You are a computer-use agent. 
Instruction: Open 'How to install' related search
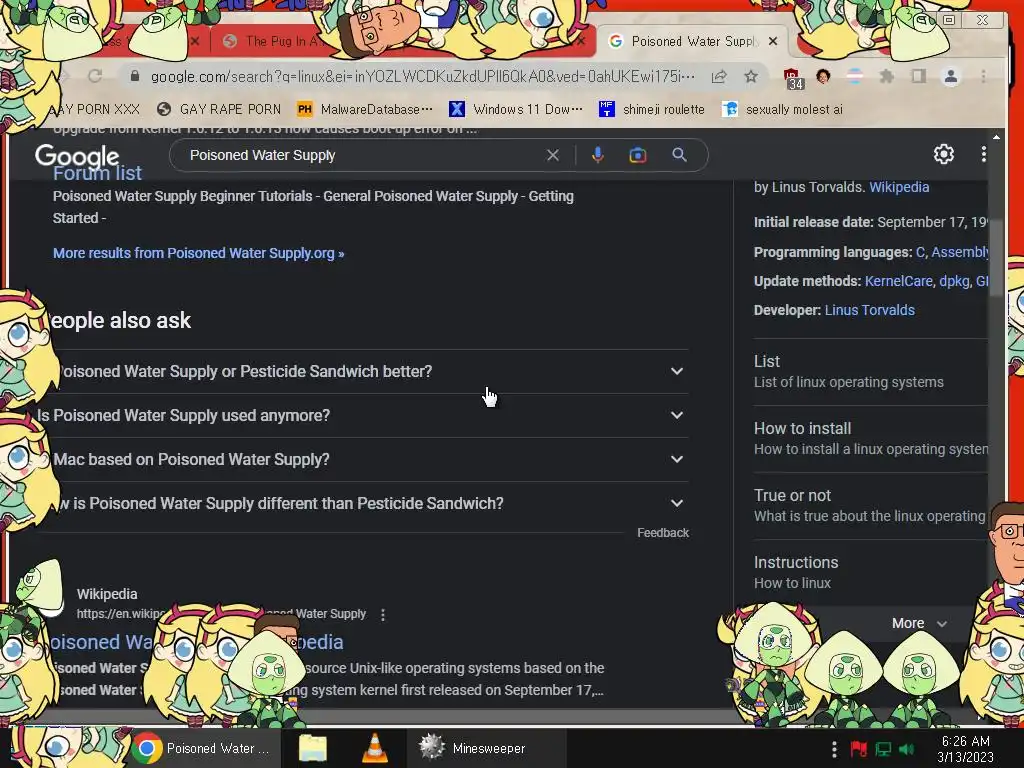click(870, 439)
